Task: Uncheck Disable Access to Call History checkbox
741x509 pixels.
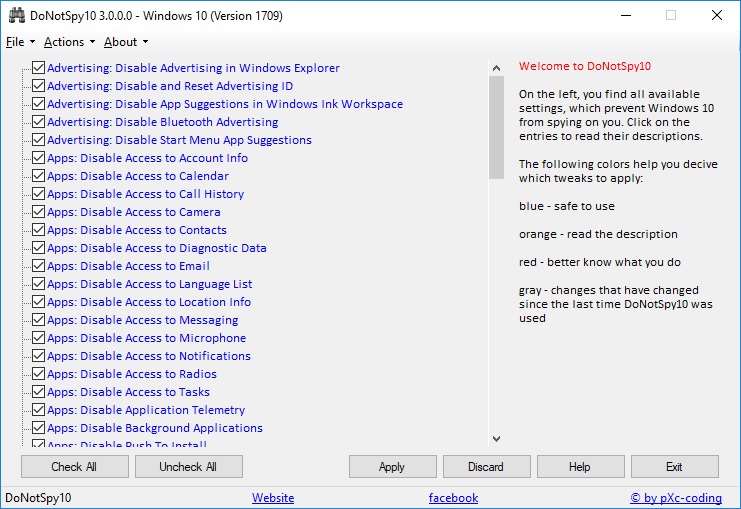Action: [x=39, y=193]
